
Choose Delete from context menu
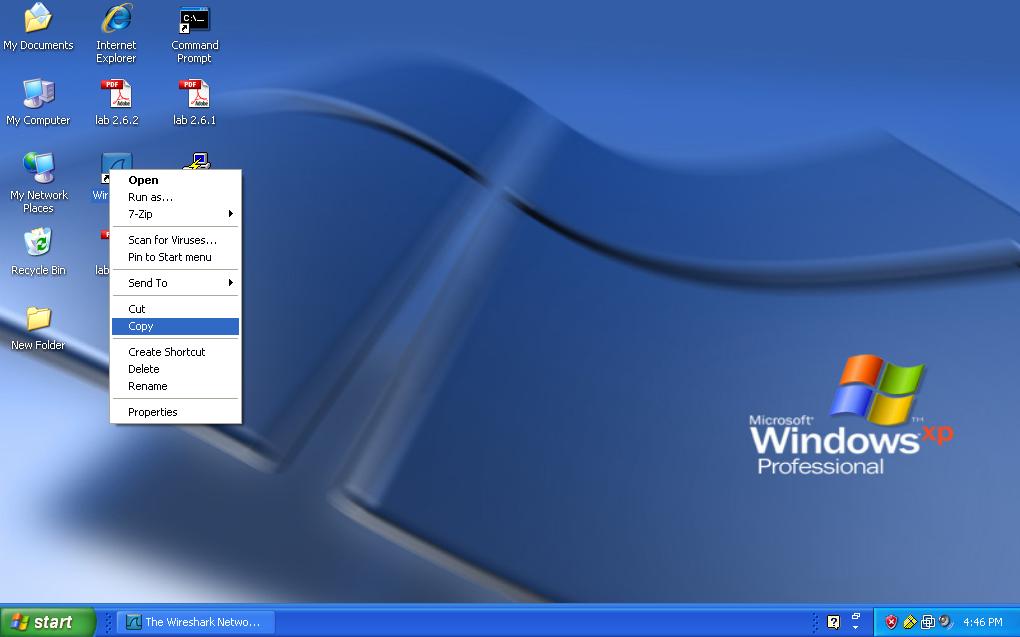click(x=175, y=369)
